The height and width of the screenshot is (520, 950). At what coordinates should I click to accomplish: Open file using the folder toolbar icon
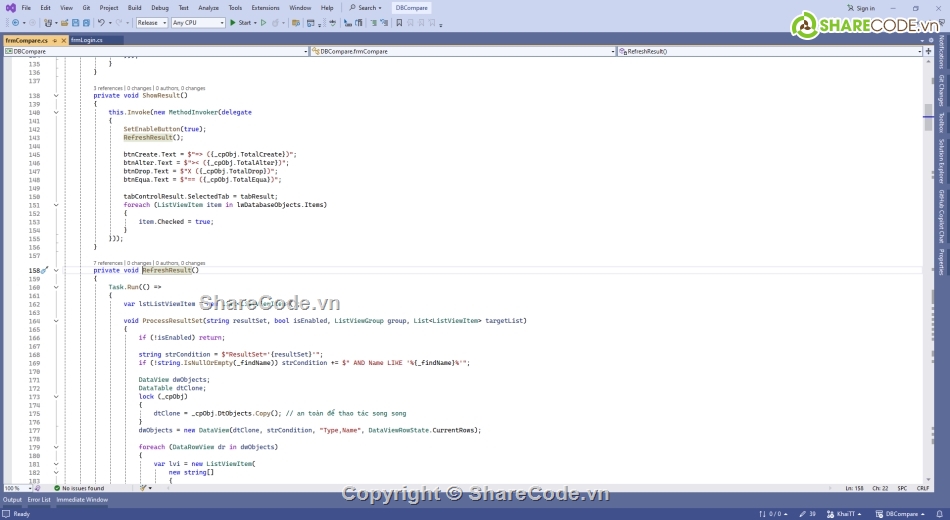(64, 22)
